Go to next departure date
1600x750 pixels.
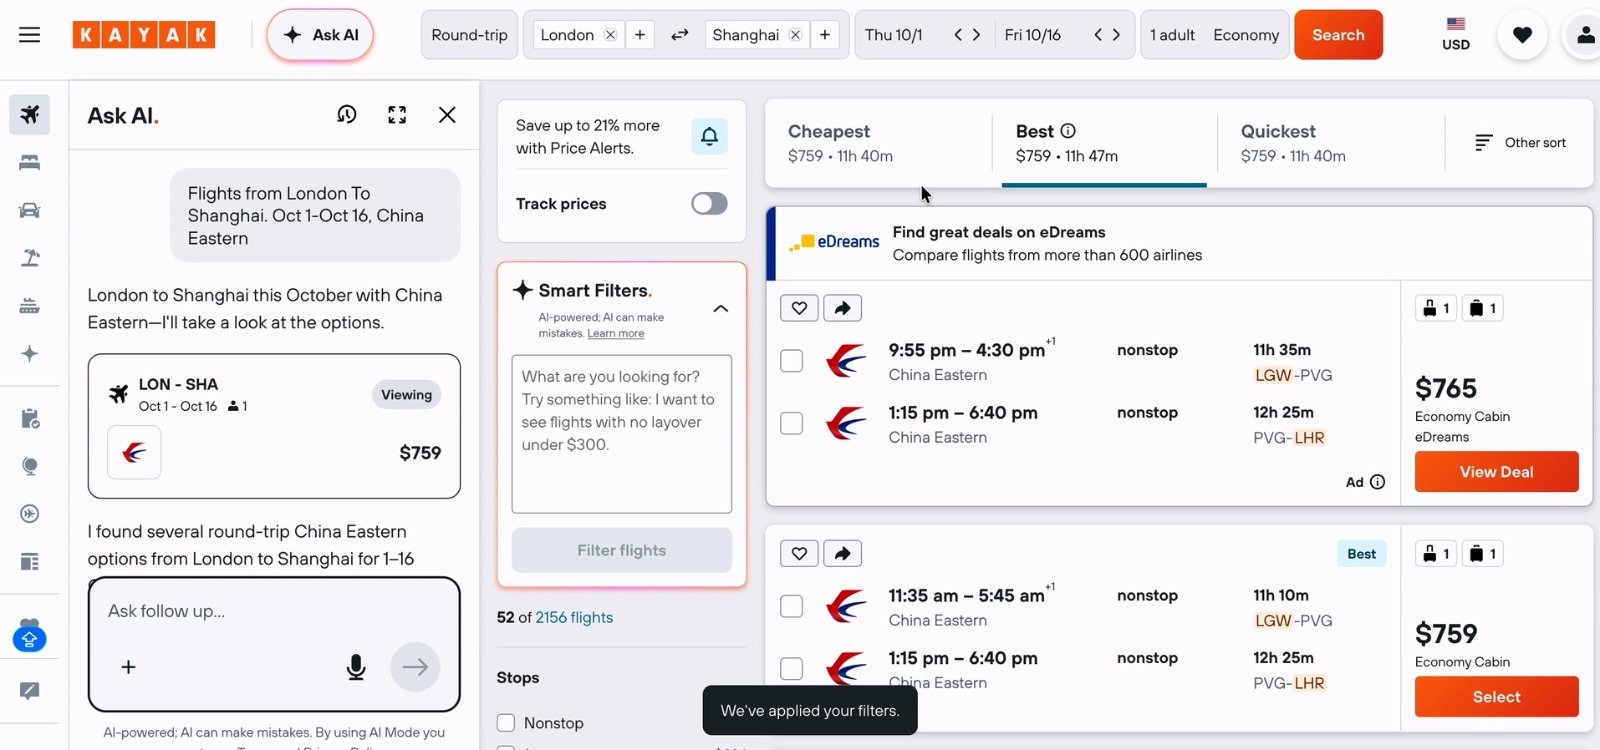click(977, 35)
